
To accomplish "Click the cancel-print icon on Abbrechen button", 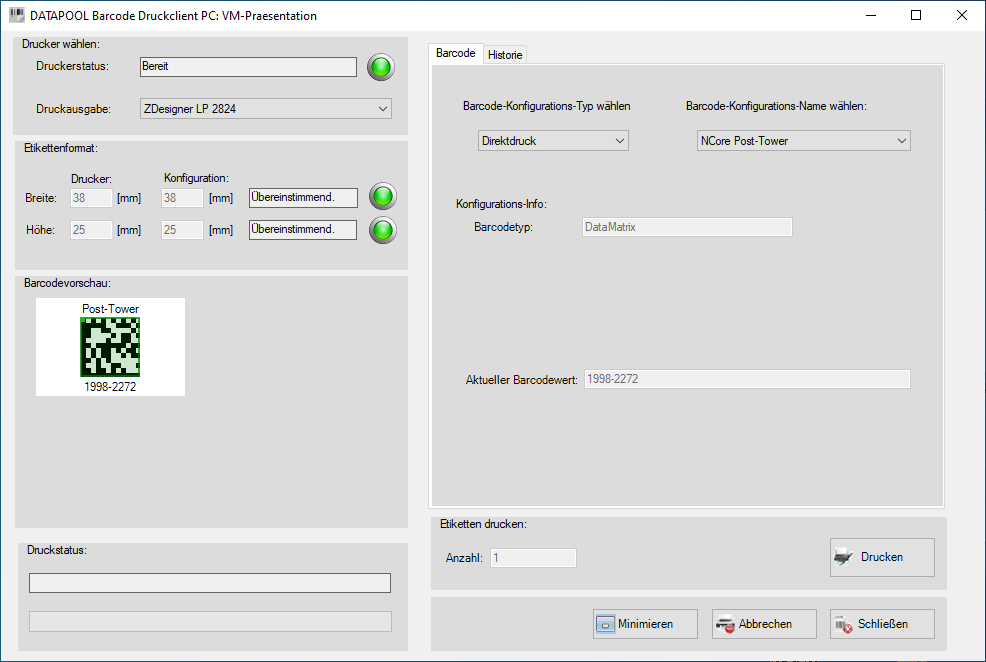I will 725,624.
